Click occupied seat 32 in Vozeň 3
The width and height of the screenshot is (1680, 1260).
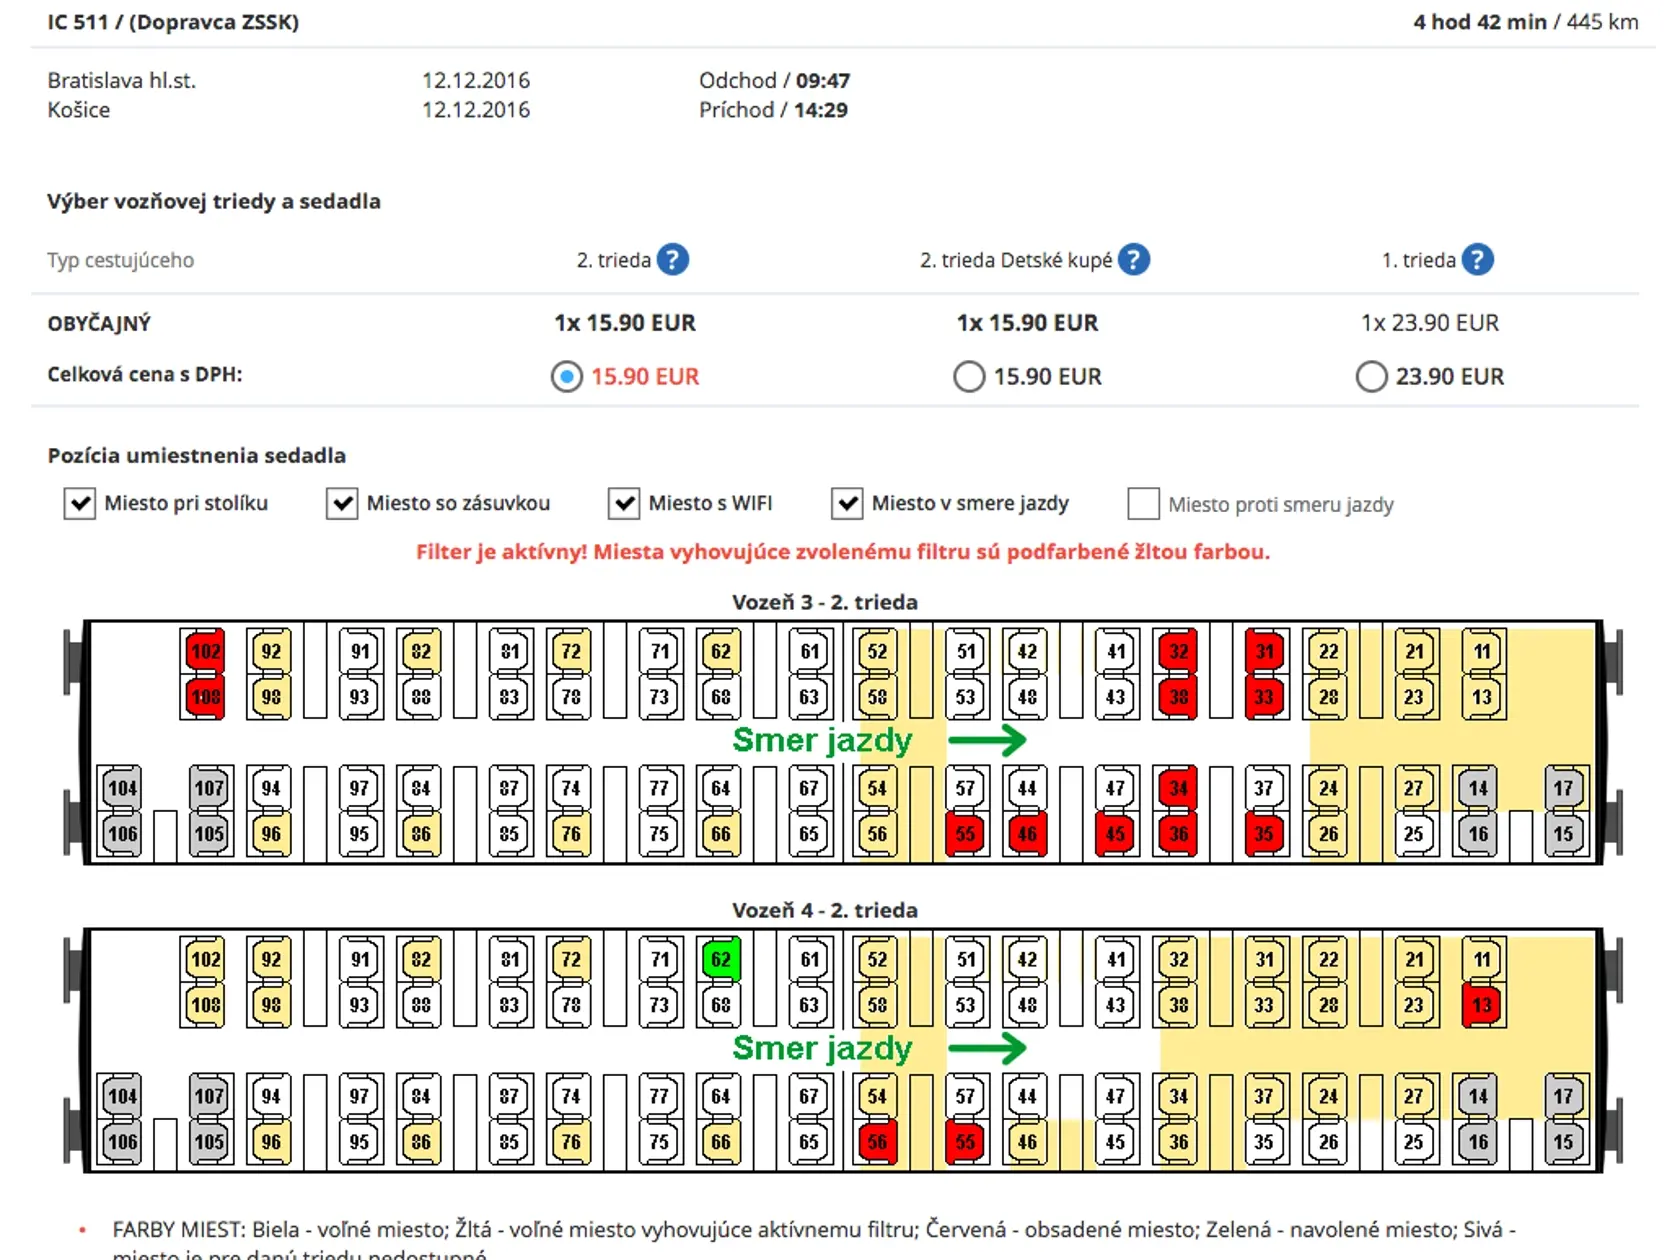click(1178, 651)
